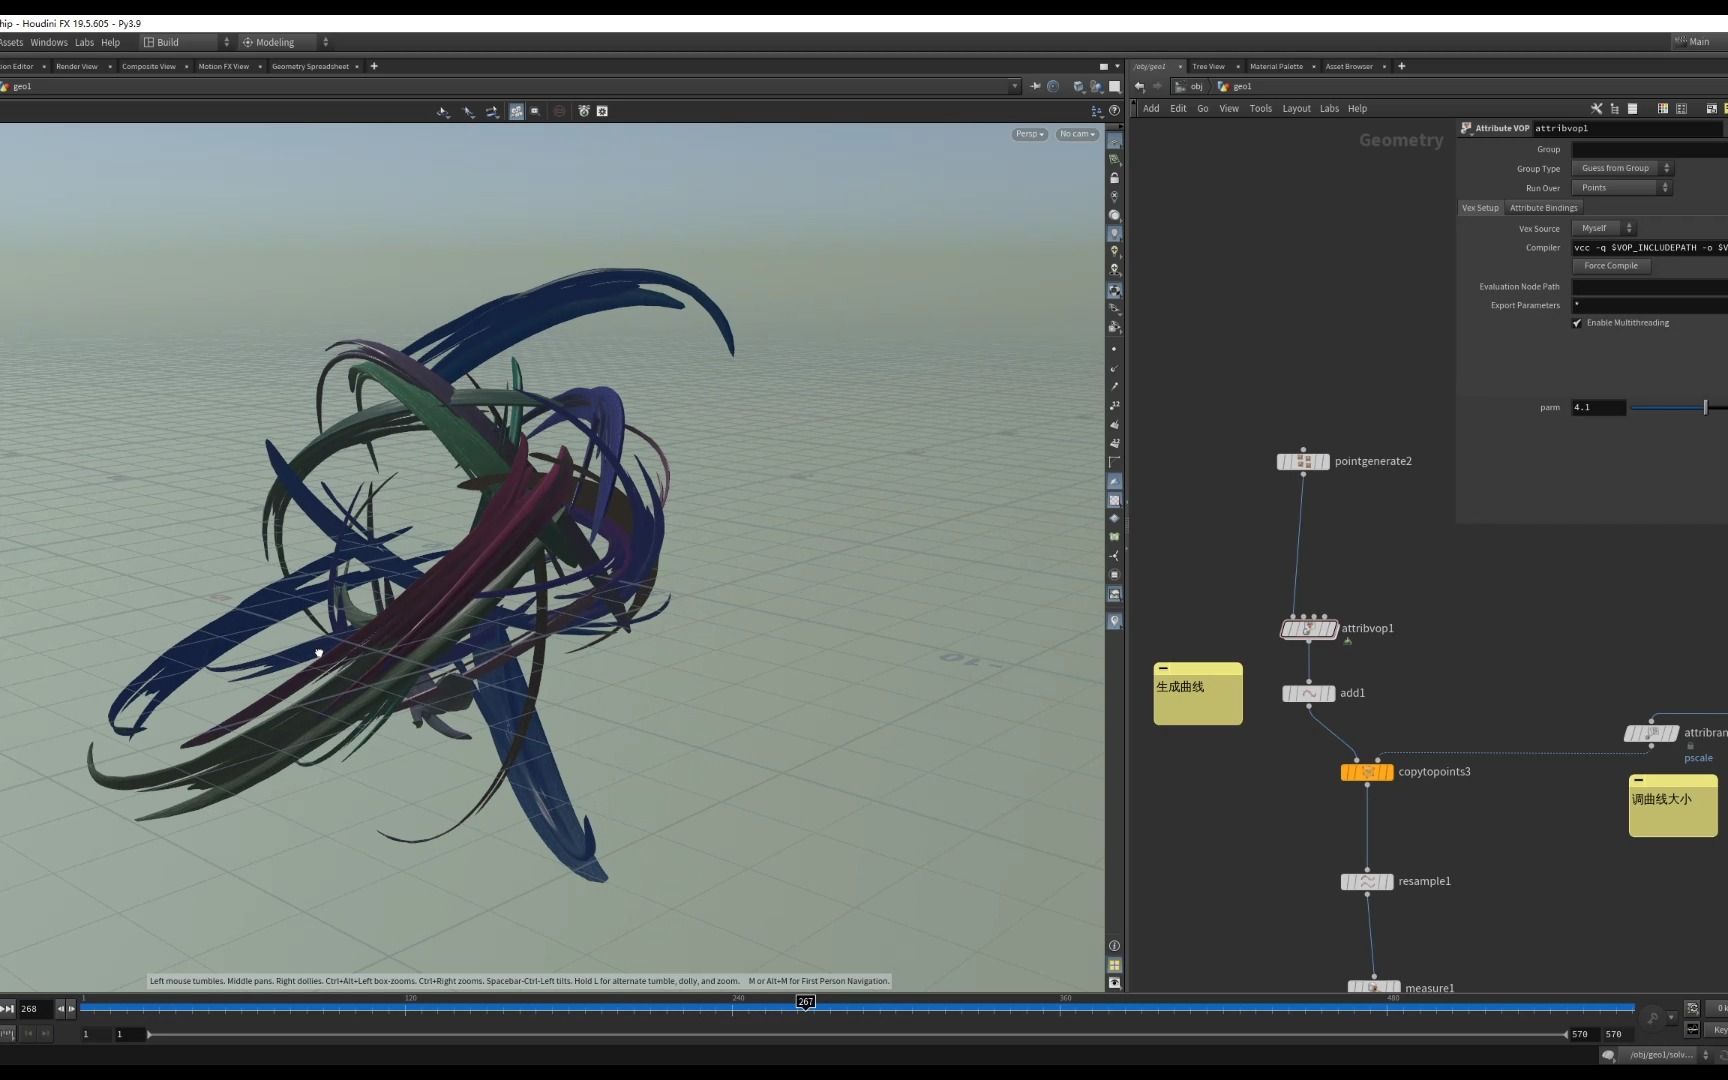Open the Main takes dropdown at top right
The width and height of the screenshot is (1728, 1080).
(1699, 42)
